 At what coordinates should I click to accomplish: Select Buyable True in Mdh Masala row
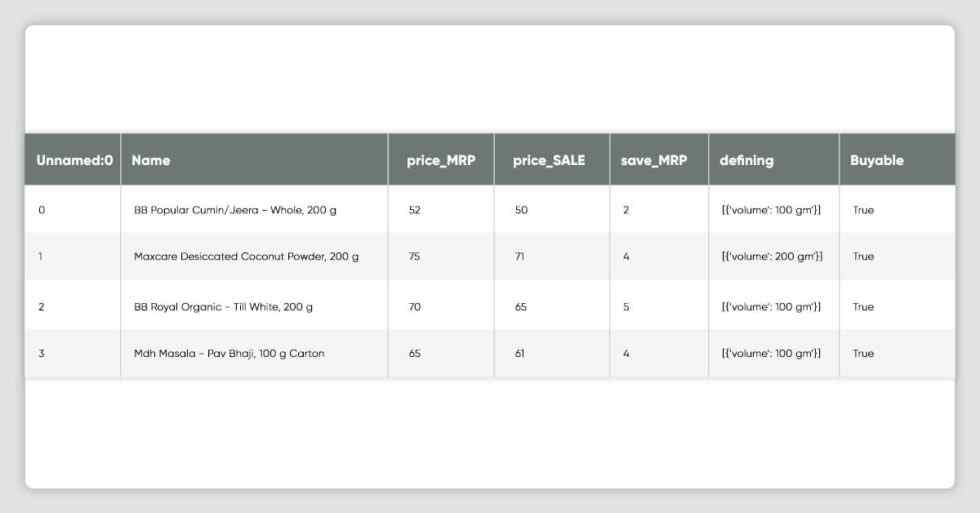tap(863, 353)
